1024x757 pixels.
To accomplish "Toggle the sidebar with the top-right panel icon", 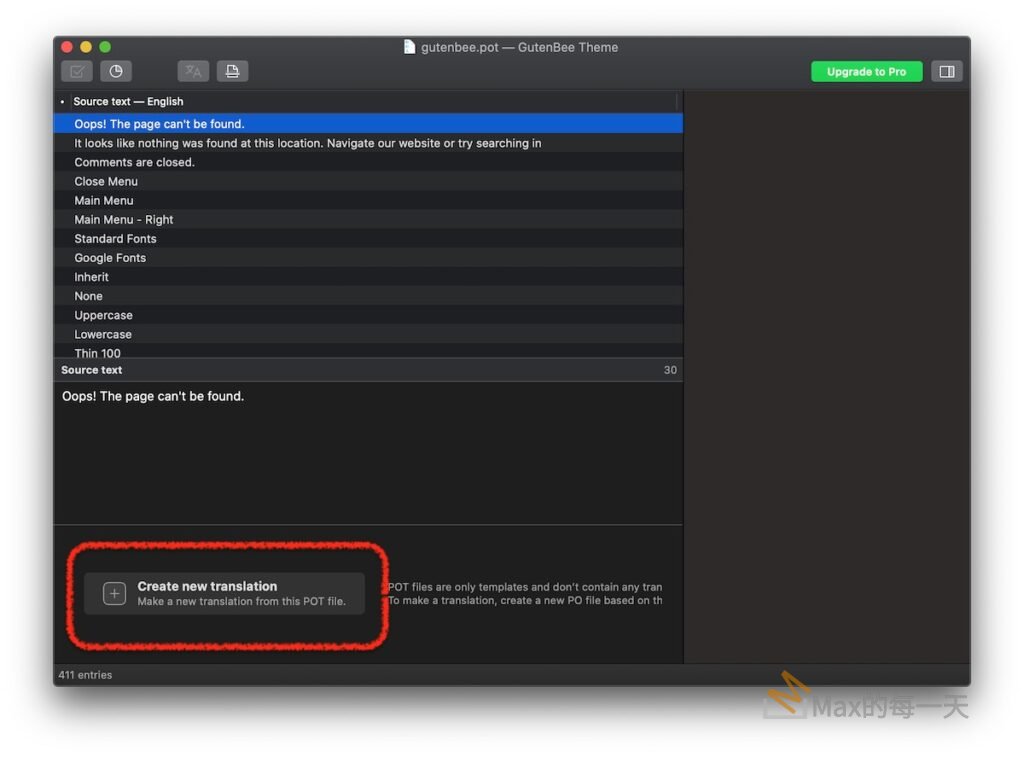I will coord(946,71).
